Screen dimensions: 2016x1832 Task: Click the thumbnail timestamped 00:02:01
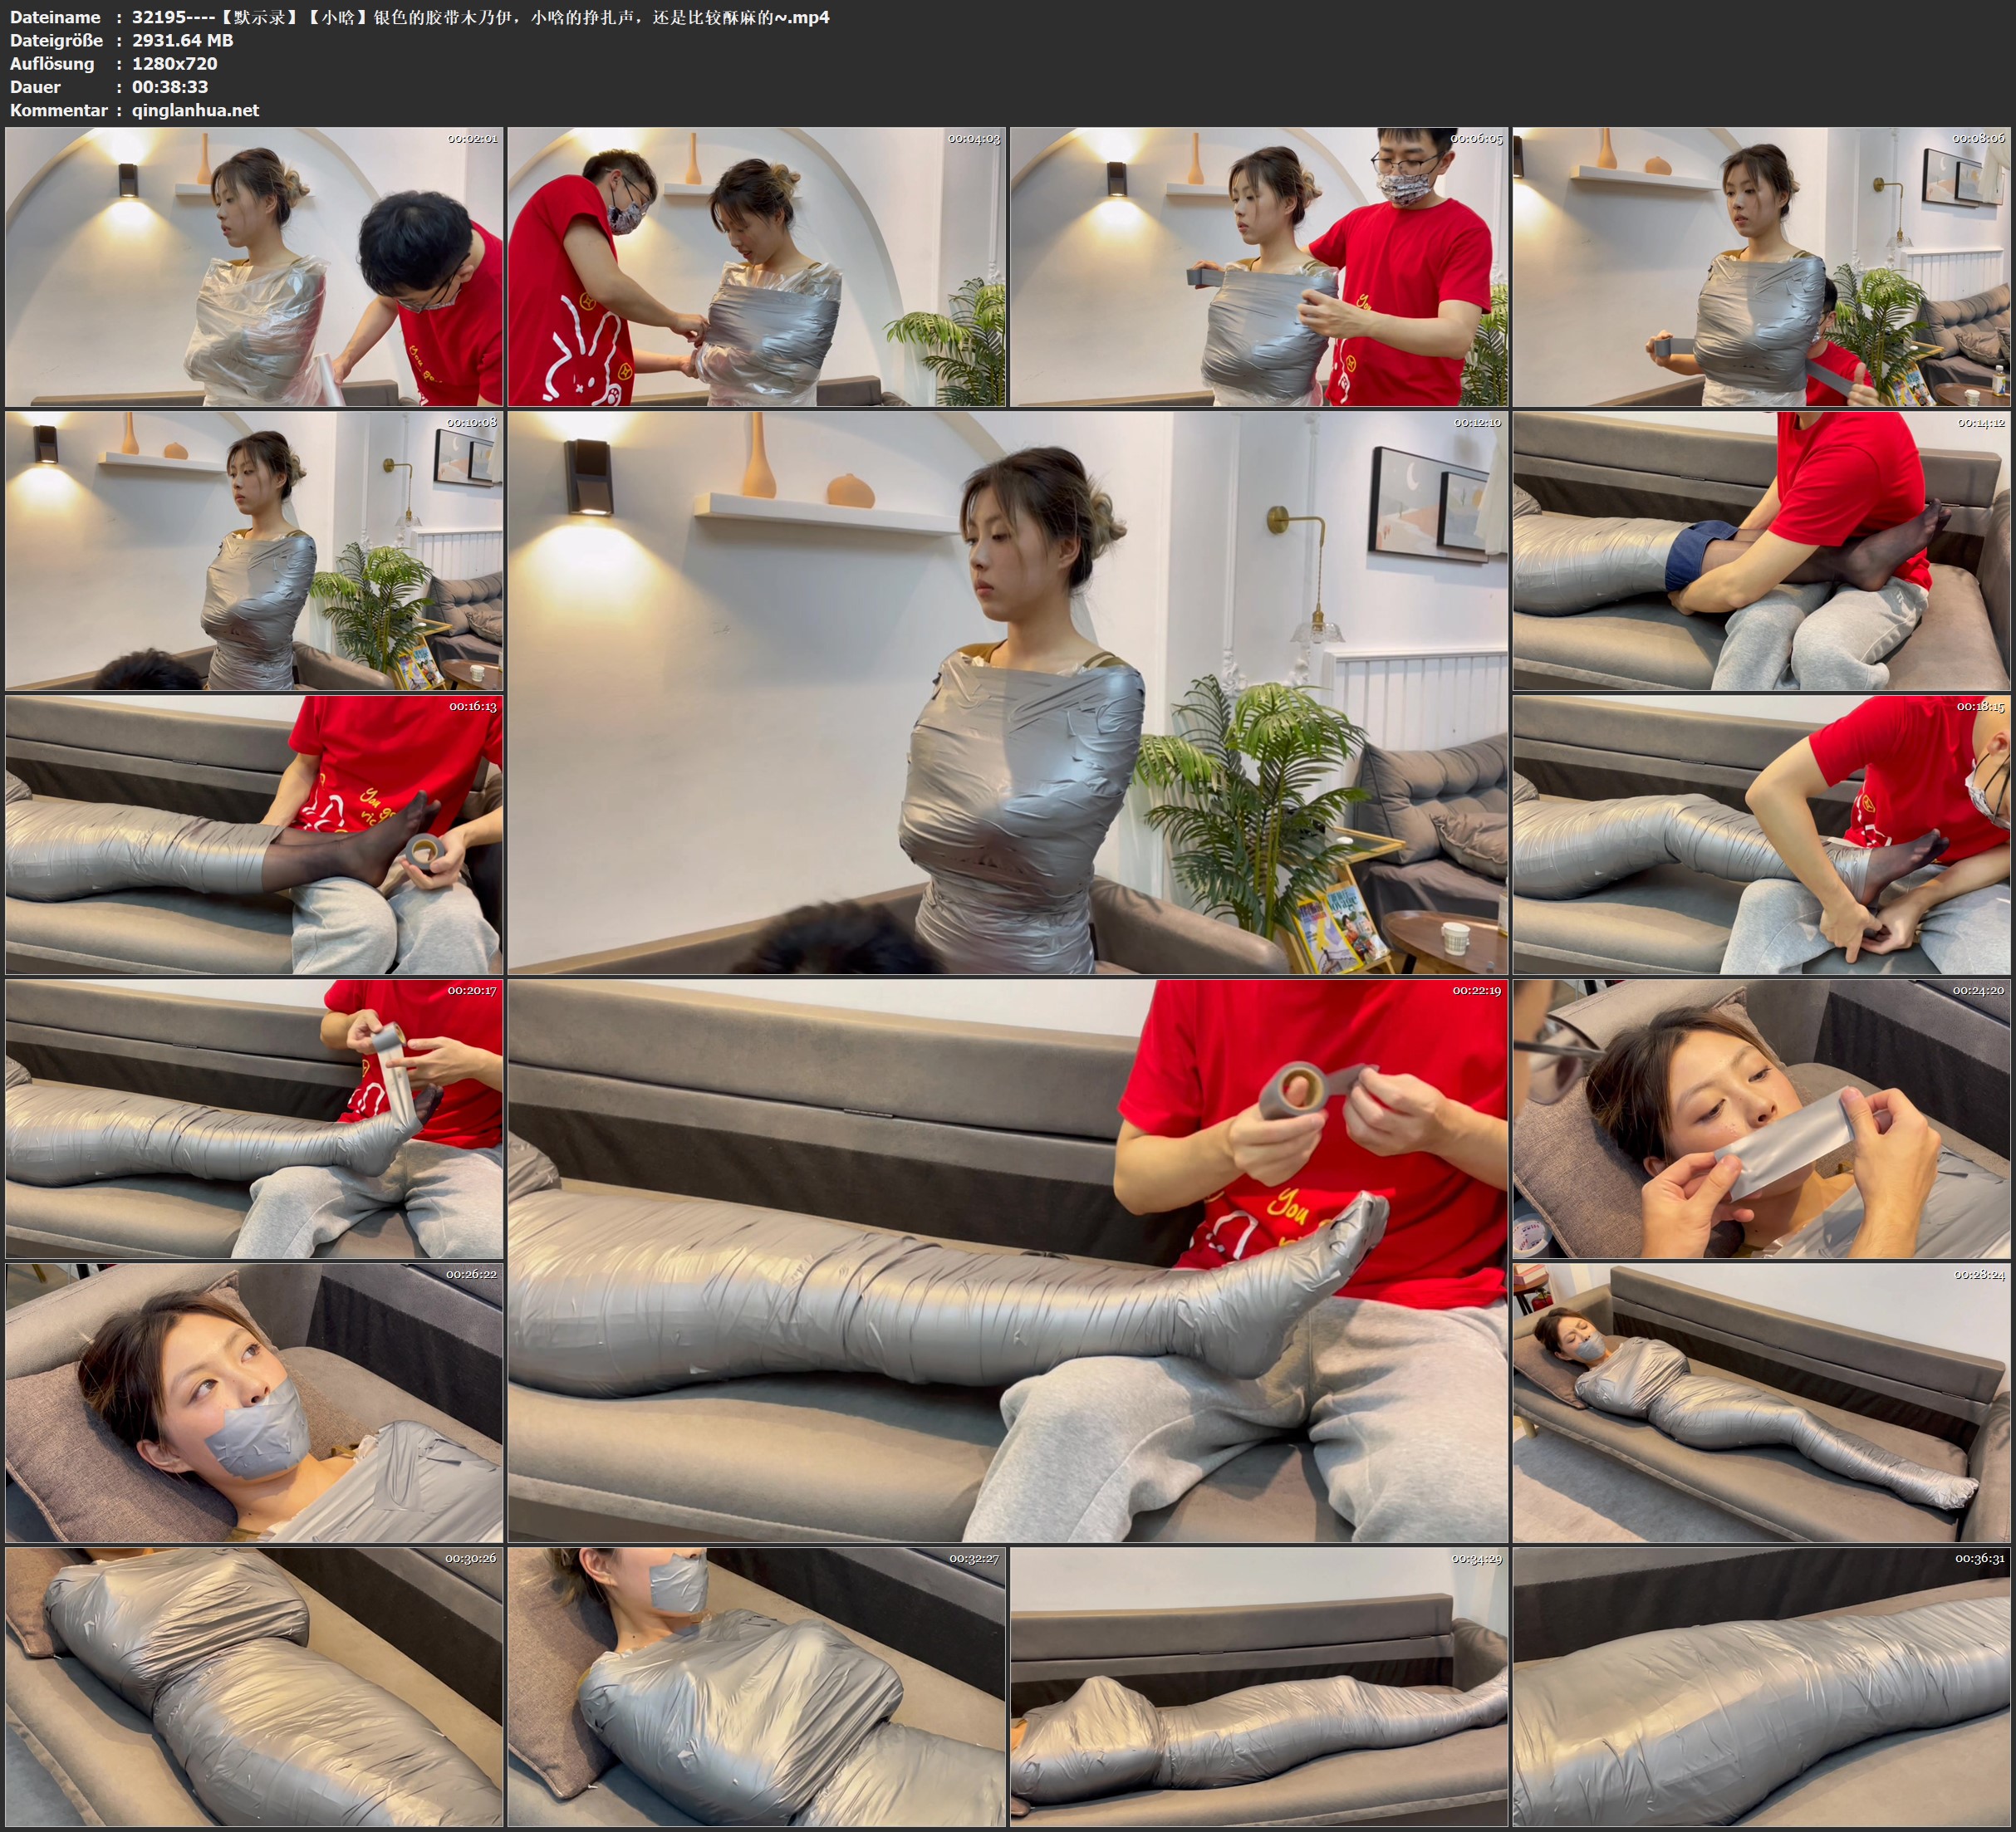coord(254,267)
